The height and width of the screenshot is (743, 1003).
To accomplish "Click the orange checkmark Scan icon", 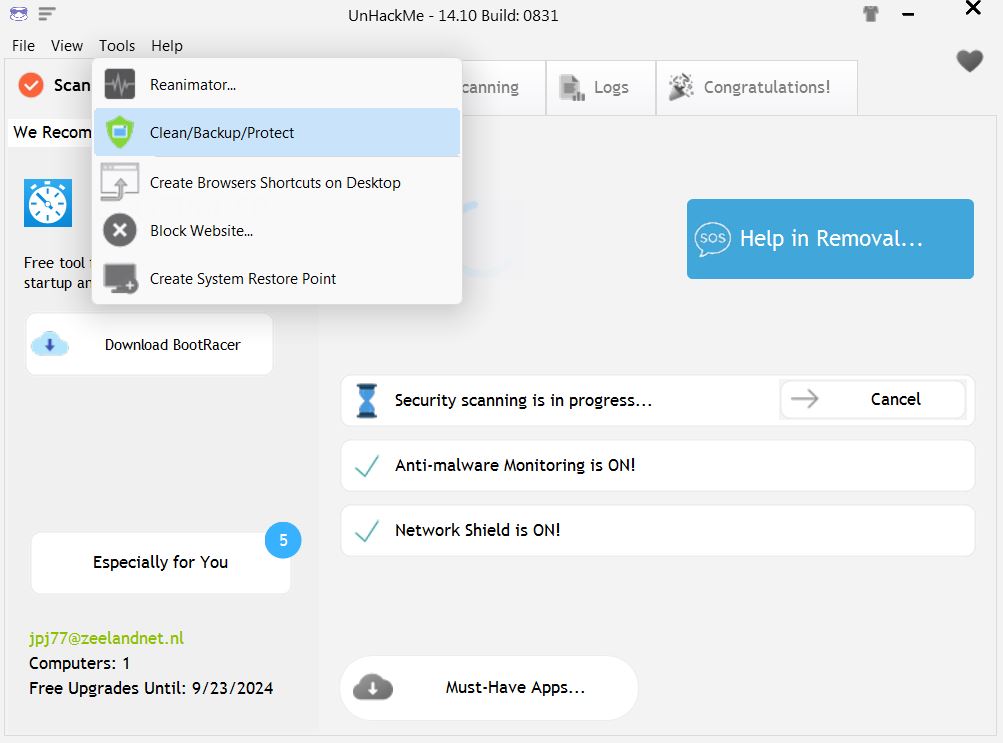I will [31, 84].
